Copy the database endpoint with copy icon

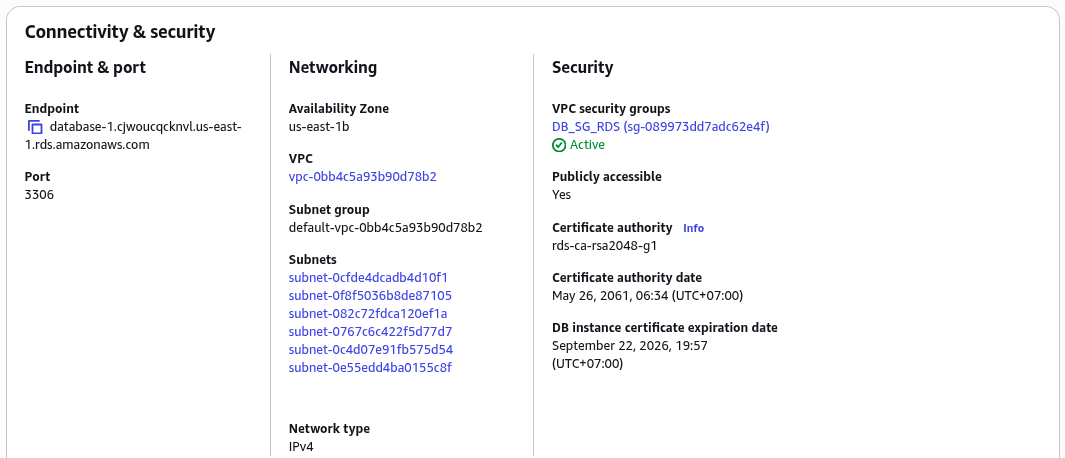[x=35, y=127]
